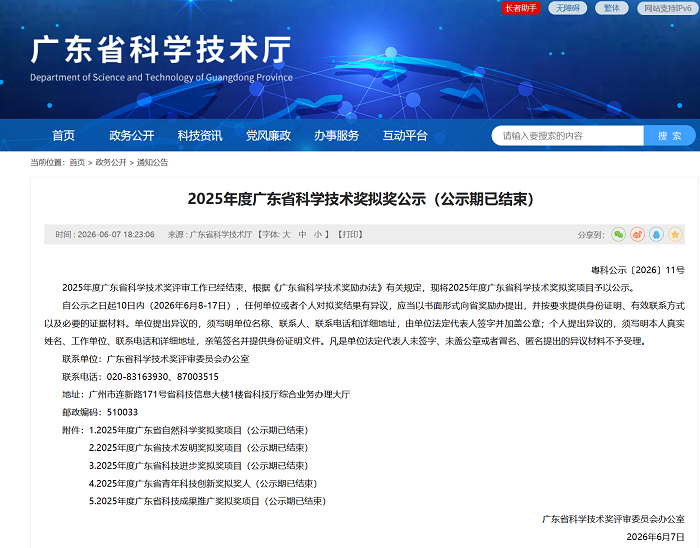Viewport: 700px width, 548px height.
Task: Click 互动平台 in navigation bar
Action: [x=405, y=136]
